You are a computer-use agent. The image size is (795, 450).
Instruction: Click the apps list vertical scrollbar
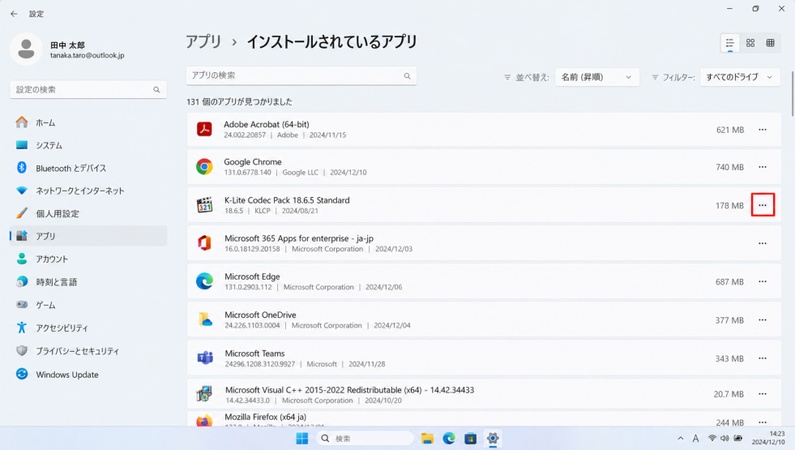point(792,94)
